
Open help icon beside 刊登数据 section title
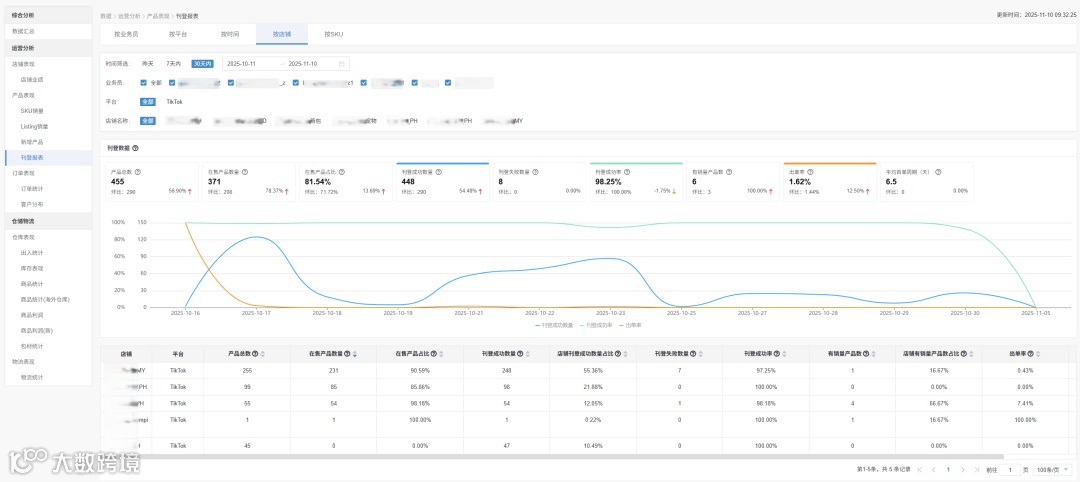coord(136,147)
